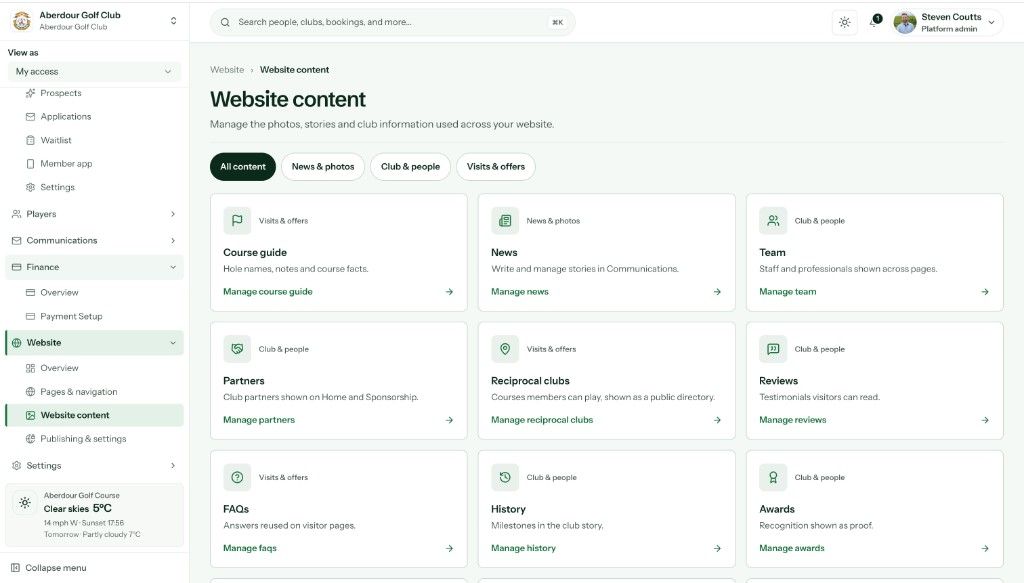Click Manage team link
Image resolution: width=1024 pixels, height=583 pixels.
(788, 292)
